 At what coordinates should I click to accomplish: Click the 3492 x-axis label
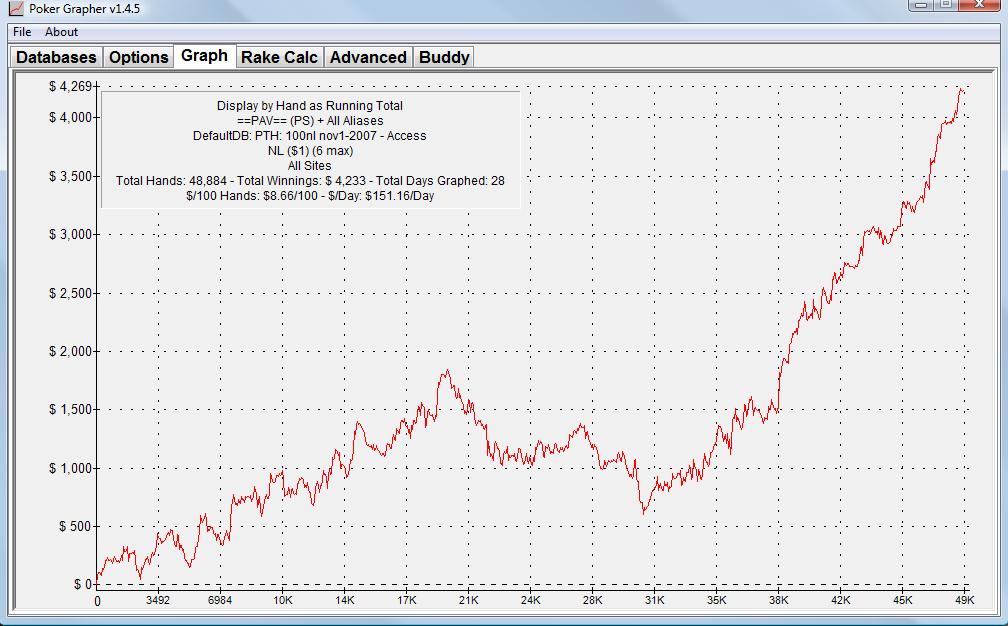tap(158, 601)
